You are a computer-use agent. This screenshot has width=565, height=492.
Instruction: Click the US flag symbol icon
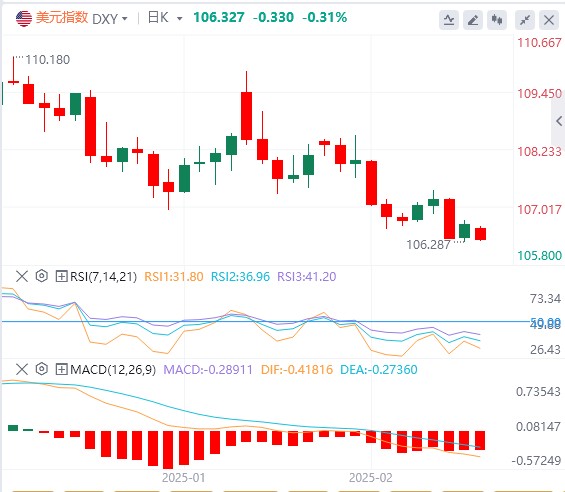coord(24,18)
